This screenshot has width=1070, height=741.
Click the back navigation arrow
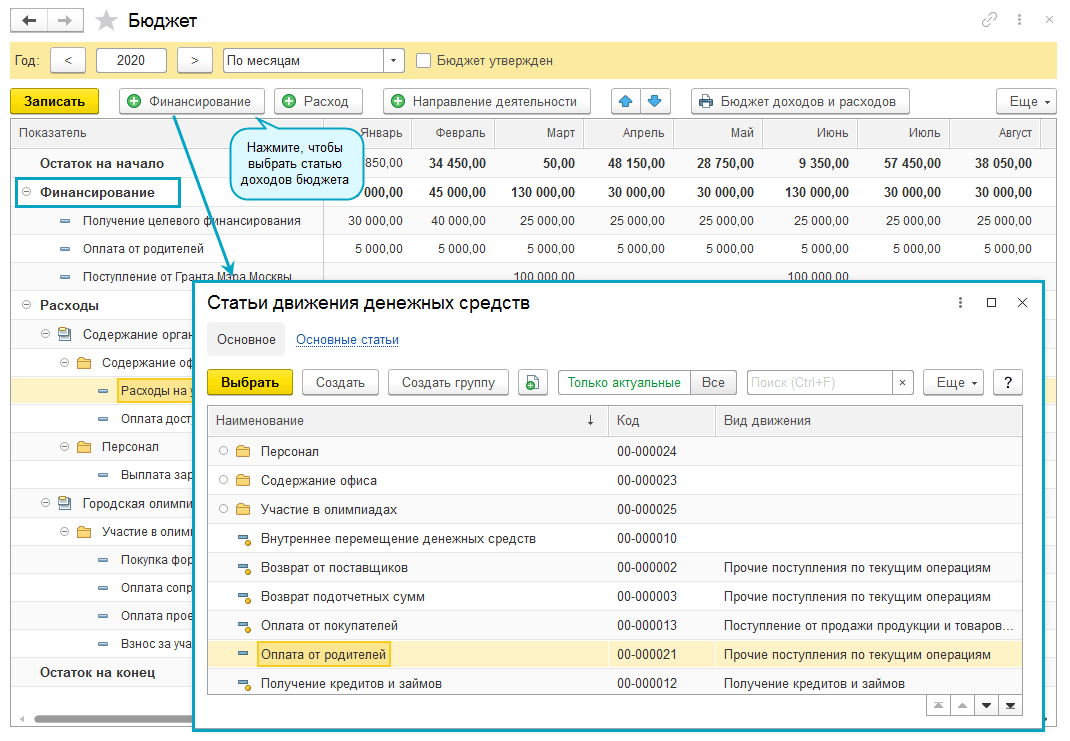(x=29, y=21)
